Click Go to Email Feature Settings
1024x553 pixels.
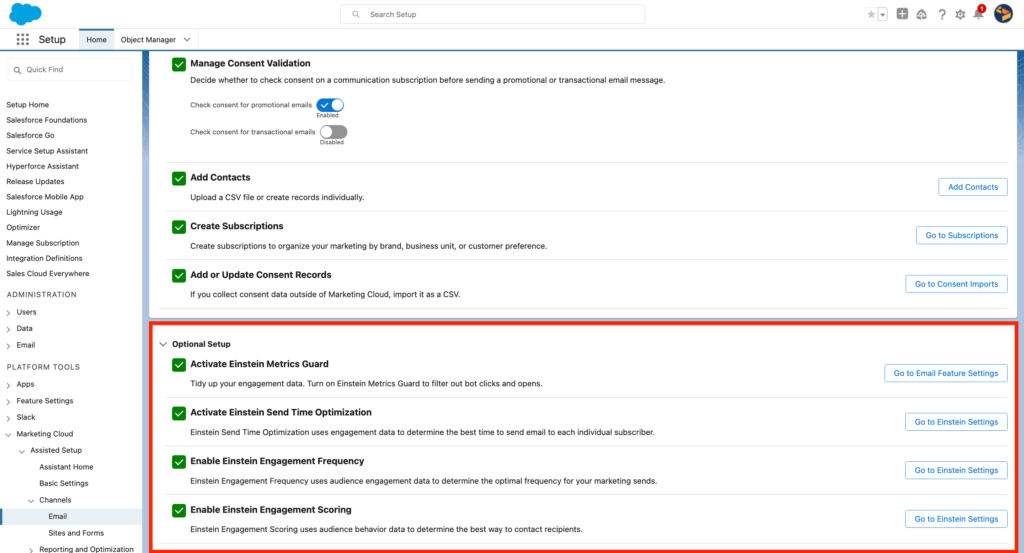[945, 373]
